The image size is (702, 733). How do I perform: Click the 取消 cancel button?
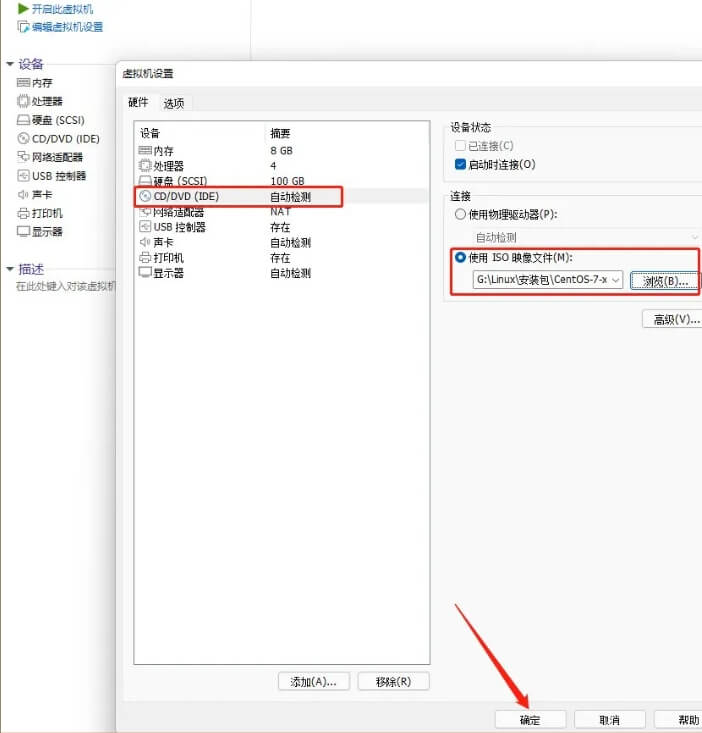click(x=609, y=720)
